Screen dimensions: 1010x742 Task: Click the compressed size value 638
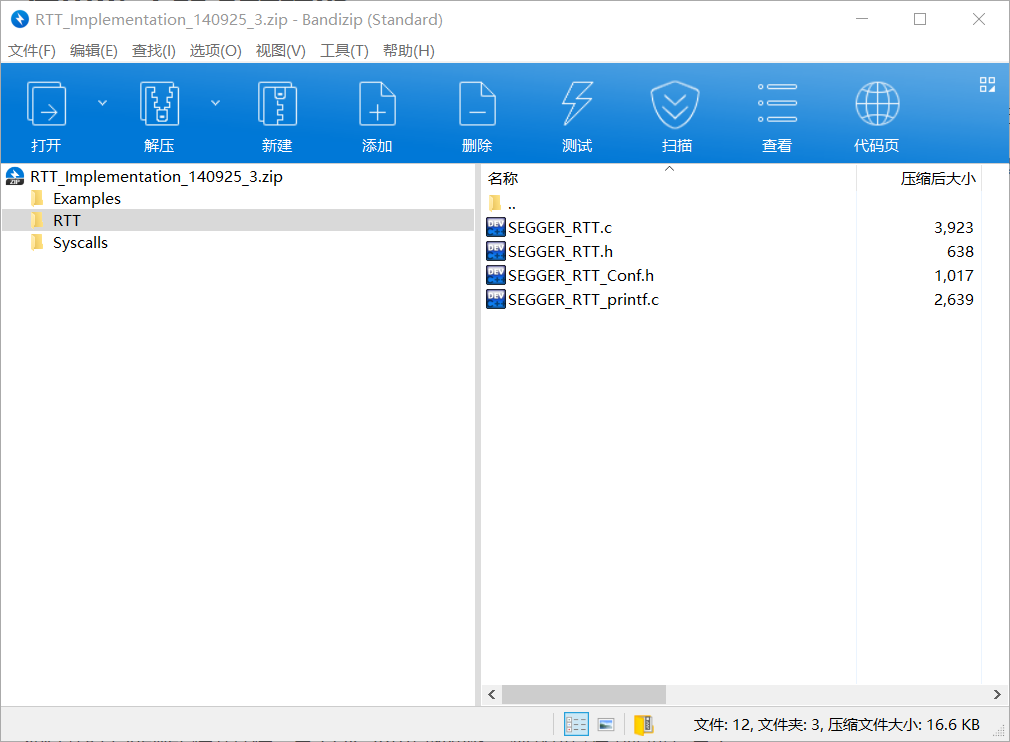click(x=960, y=251)
